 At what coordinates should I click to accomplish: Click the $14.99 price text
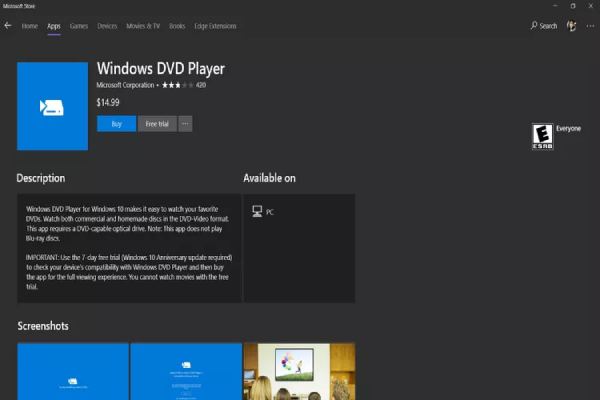pos(108,103)
